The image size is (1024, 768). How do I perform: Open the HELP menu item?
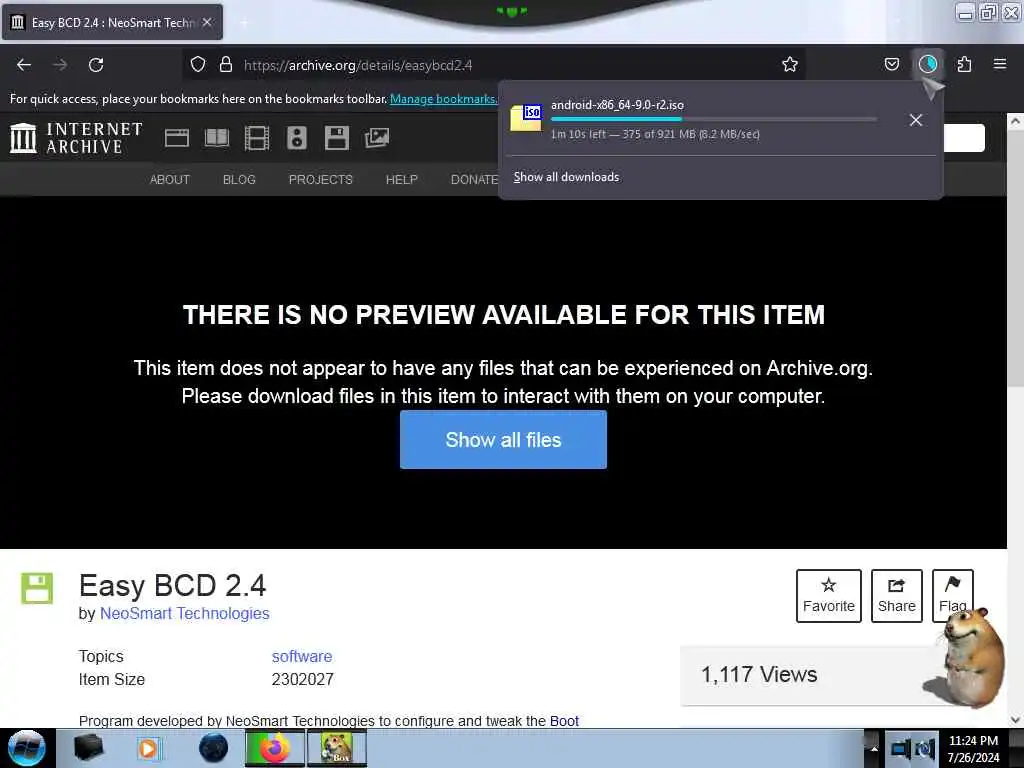point(402,180)
